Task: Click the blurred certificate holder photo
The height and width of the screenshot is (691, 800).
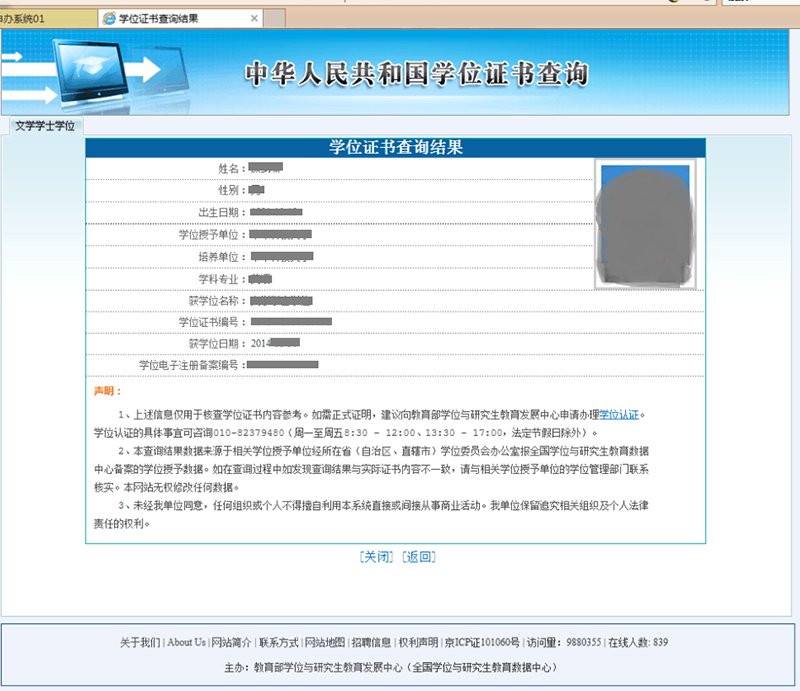Action: tap(642, 225)
